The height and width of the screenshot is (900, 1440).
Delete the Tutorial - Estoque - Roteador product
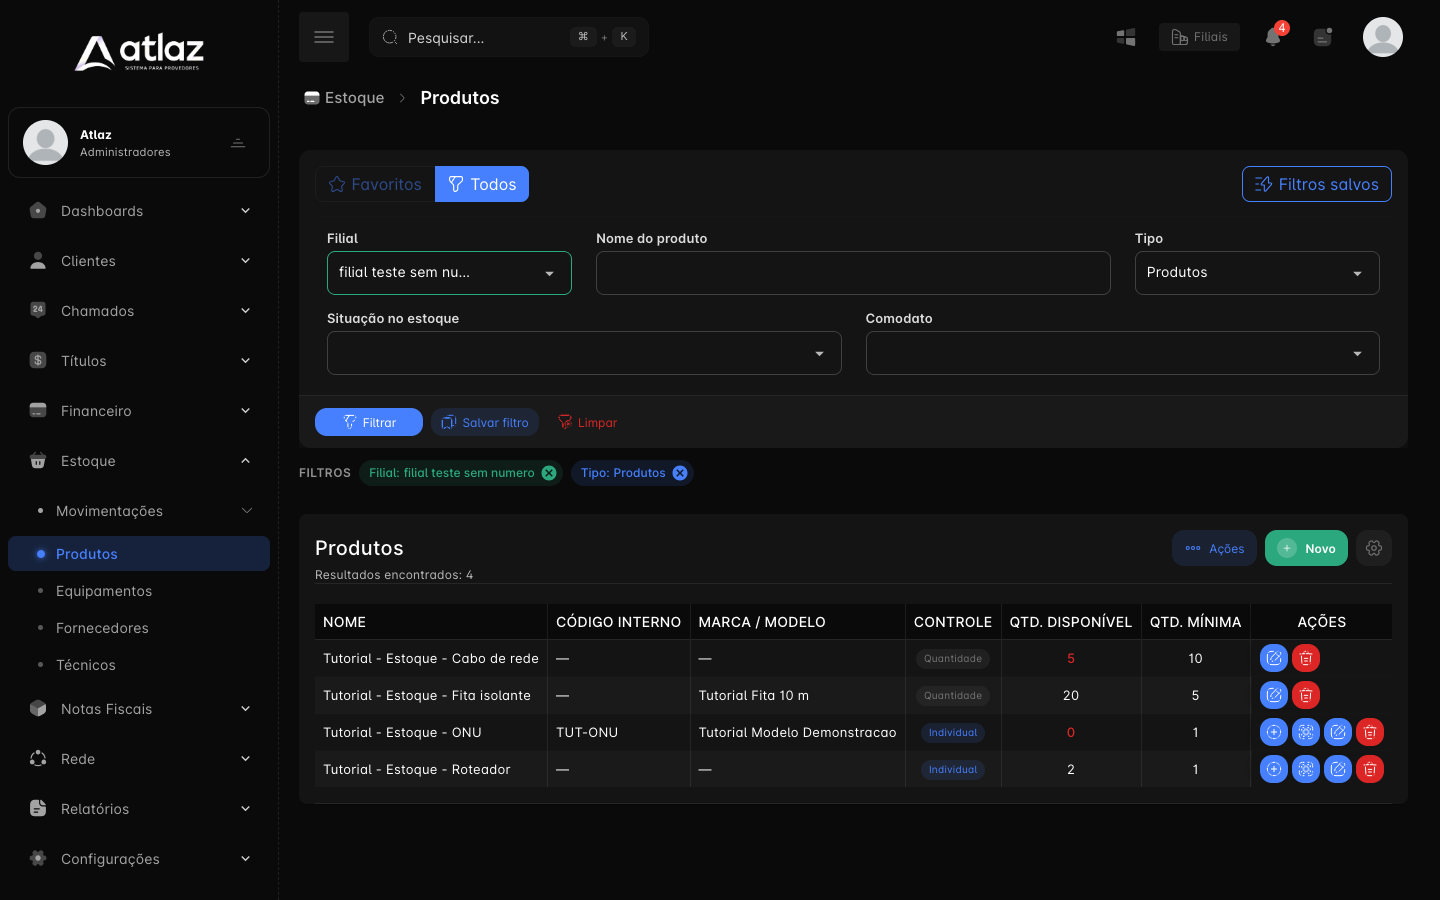[1370, 769]
